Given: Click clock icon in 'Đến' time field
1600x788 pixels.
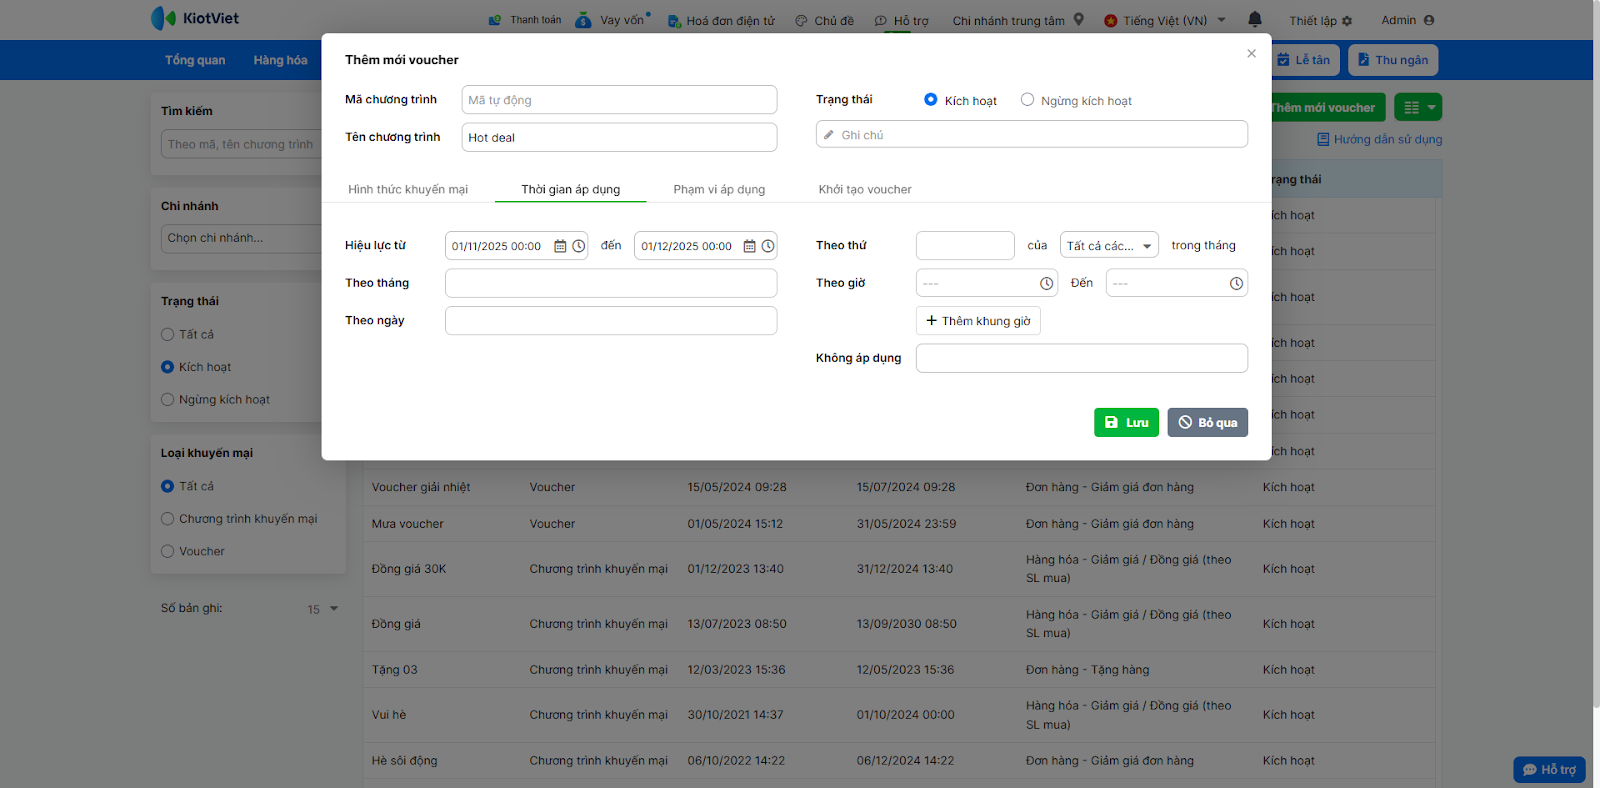Looking at the screenshot, I should click(1236, 284).
